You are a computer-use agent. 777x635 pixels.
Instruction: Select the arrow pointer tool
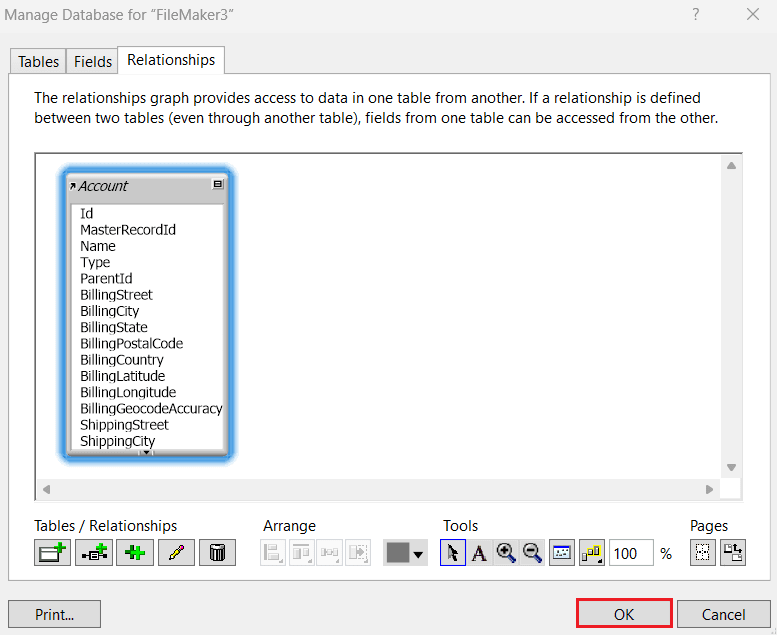click(x=452, y=553)
